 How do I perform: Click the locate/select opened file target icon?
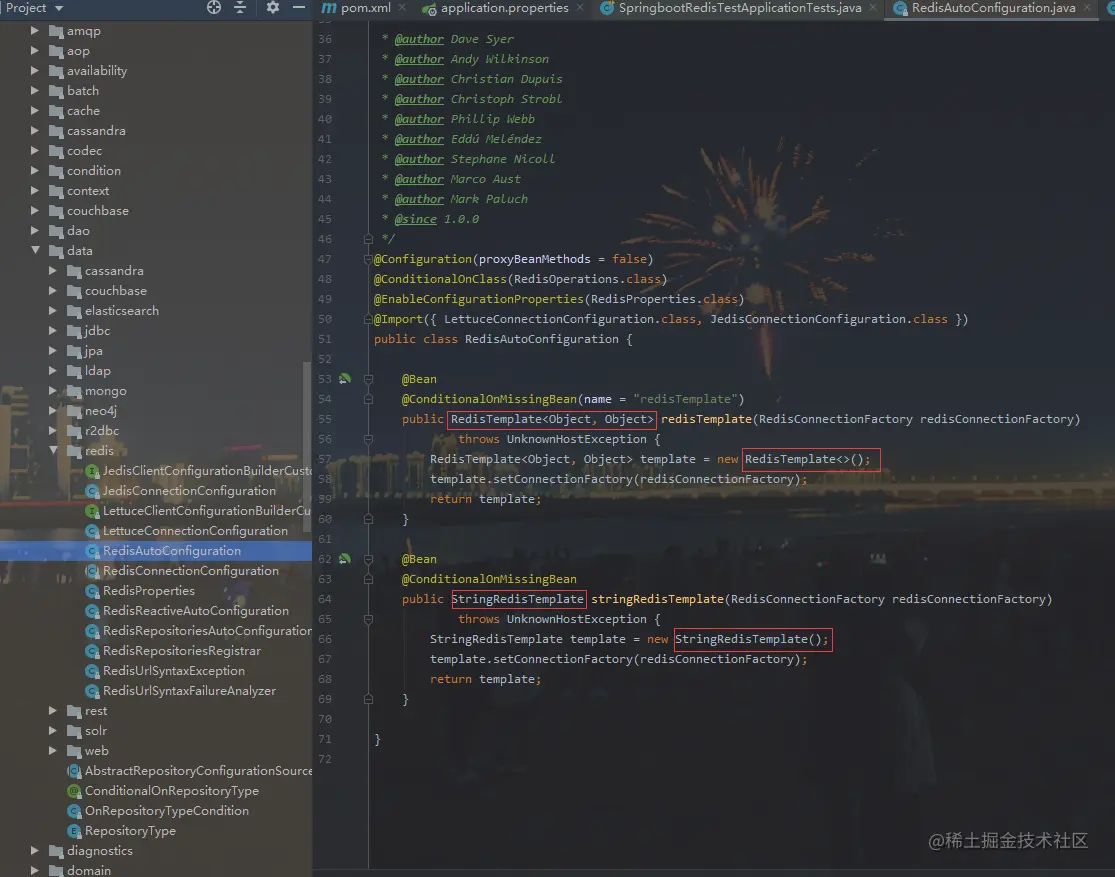point(214,8)
